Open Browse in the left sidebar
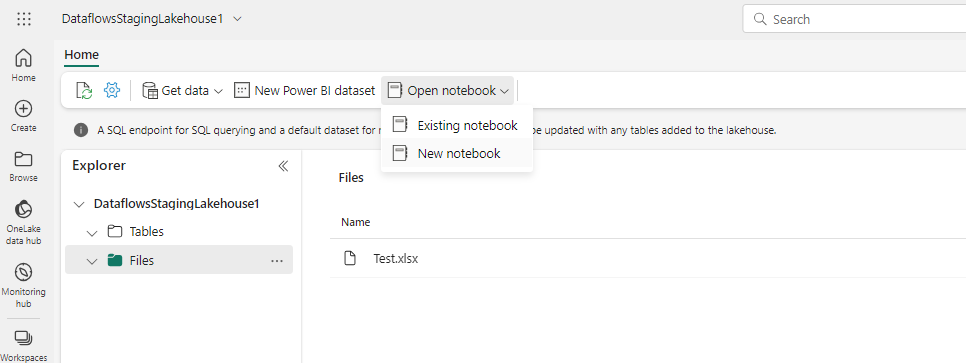966x363 pixels. tap(23, 166)
